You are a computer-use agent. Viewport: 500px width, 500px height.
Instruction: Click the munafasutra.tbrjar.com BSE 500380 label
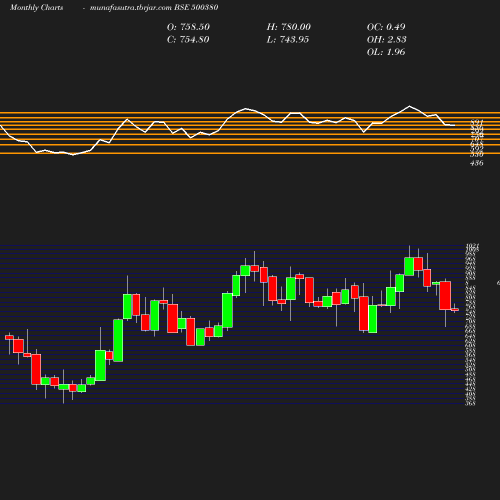pos(154,8)
